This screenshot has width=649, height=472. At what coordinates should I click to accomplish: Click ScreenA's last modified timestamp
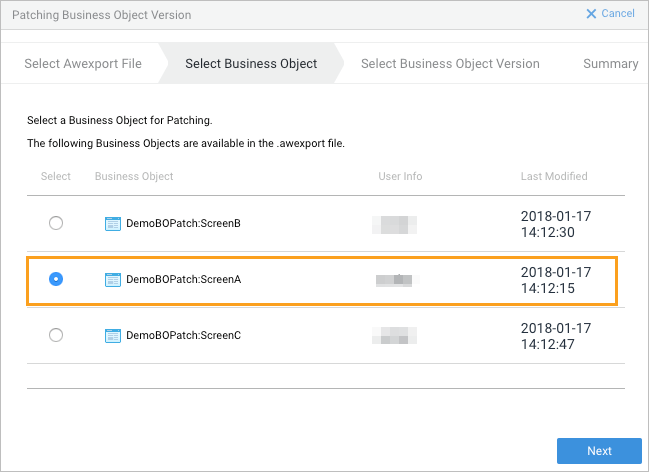[x=556, y=280]
